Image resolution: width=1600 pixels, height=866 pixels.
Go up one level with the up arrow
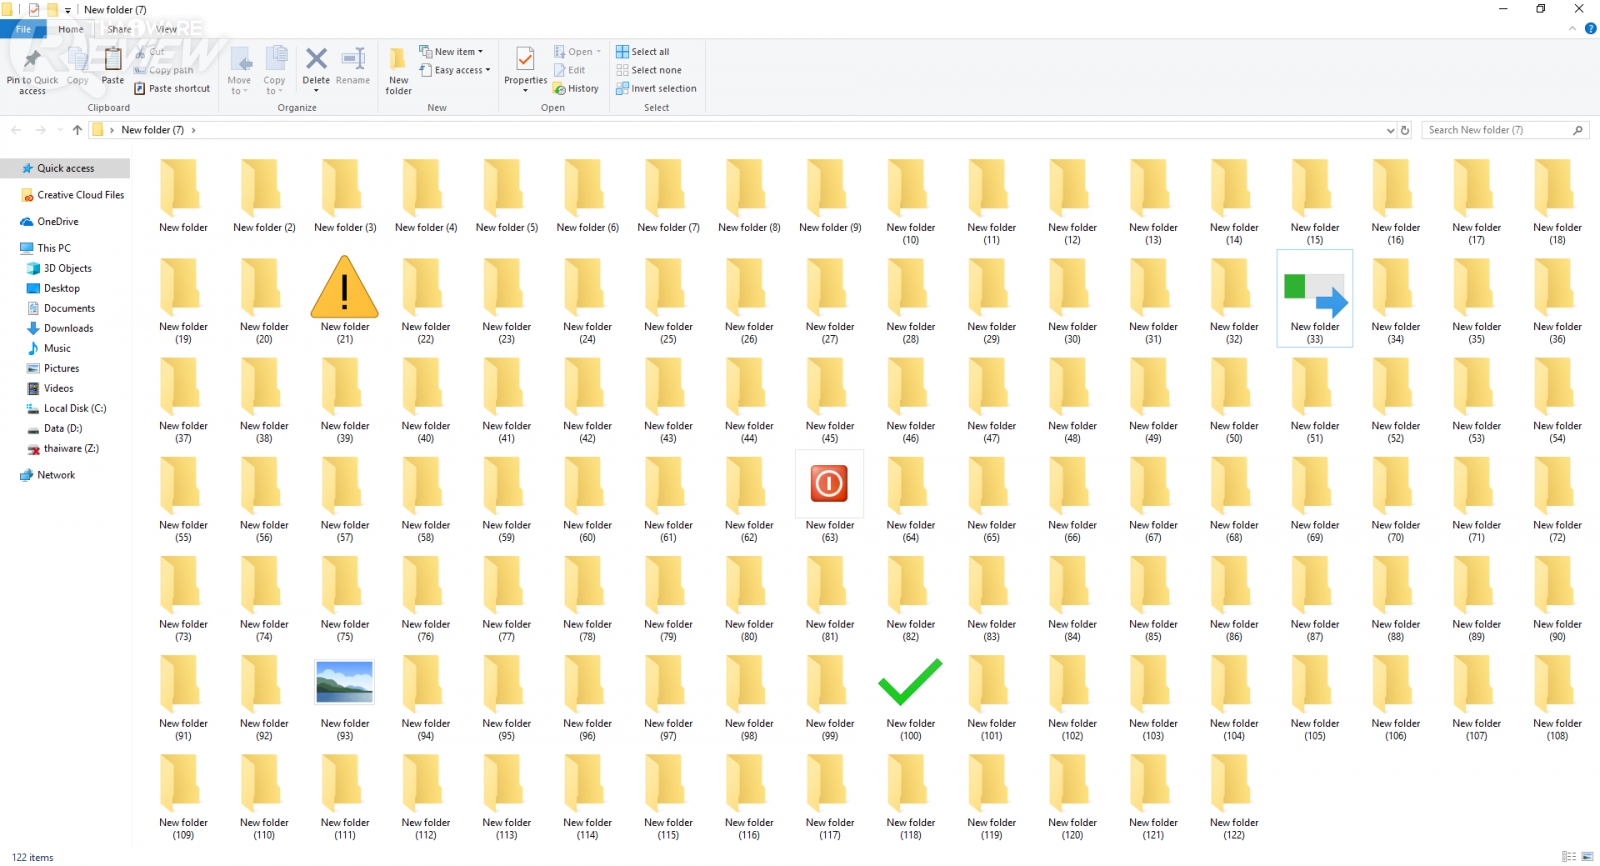pyautogui.click(x=77, y=130)
